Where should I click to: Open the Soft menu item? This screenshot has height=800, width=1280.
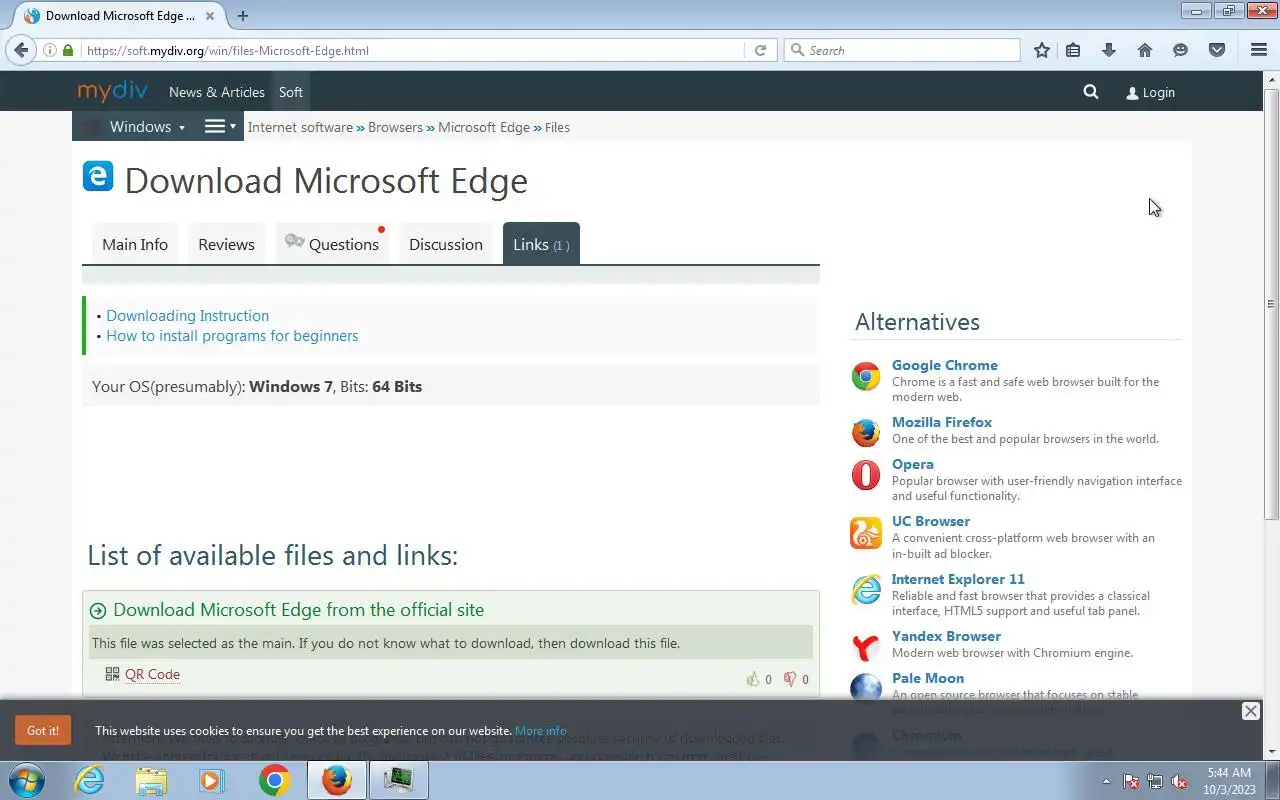291,92
